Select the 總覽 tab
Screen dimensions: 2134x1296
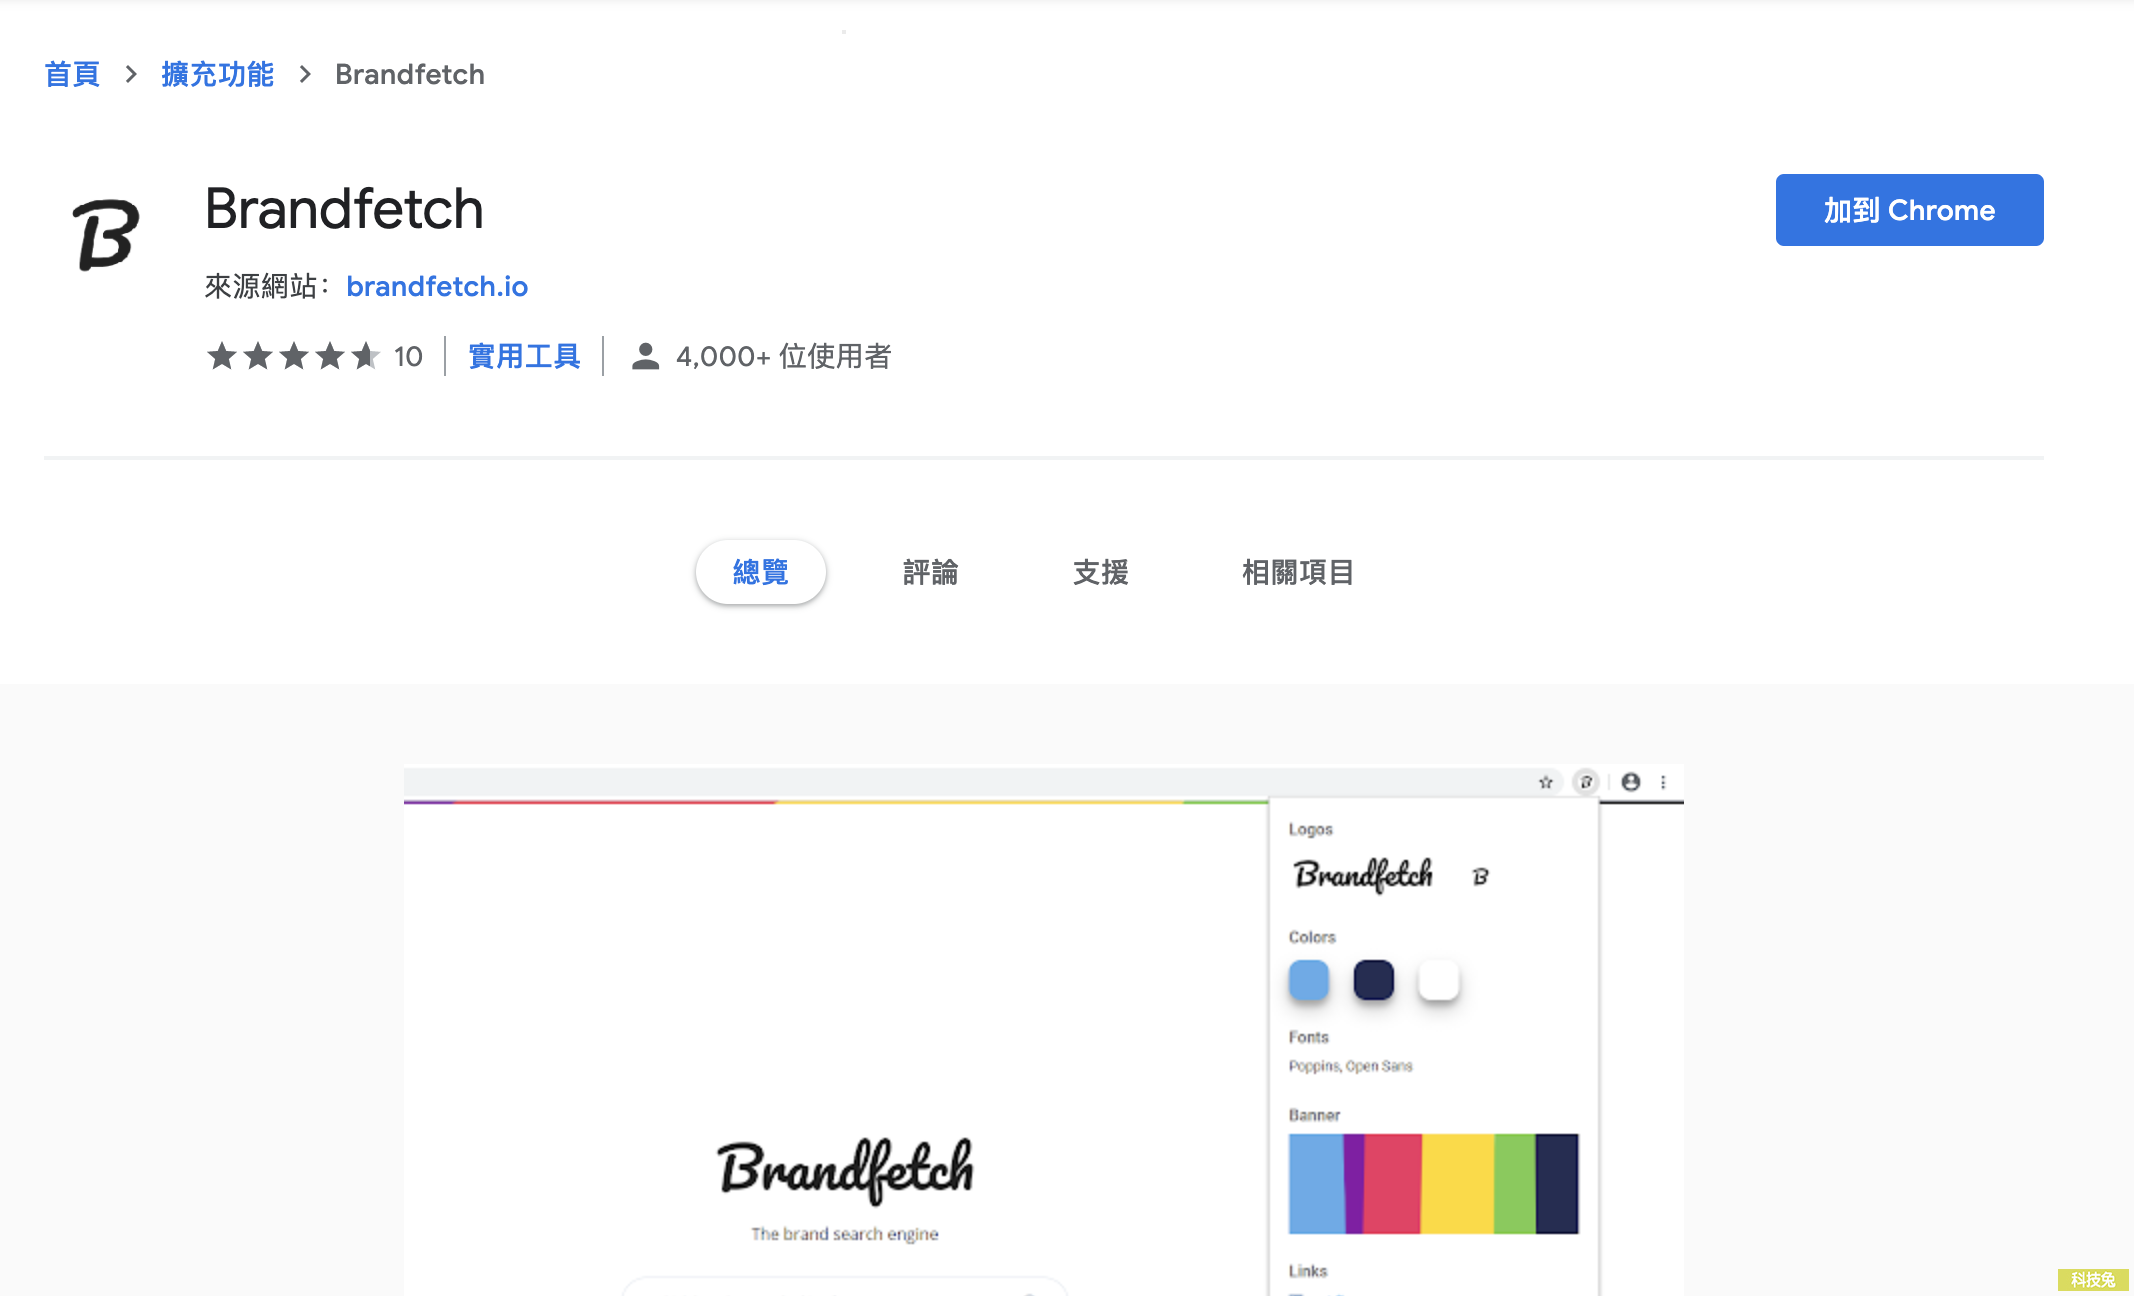pyautogui.click(x=760, y=572)
